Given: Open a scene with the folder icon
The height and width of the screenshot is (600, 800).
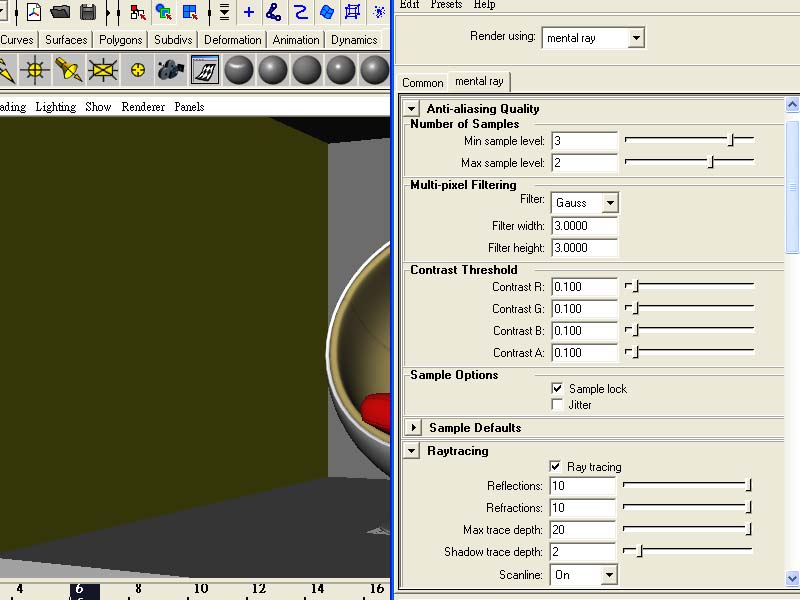Looking at the screenshot, I should coord(60,11).
